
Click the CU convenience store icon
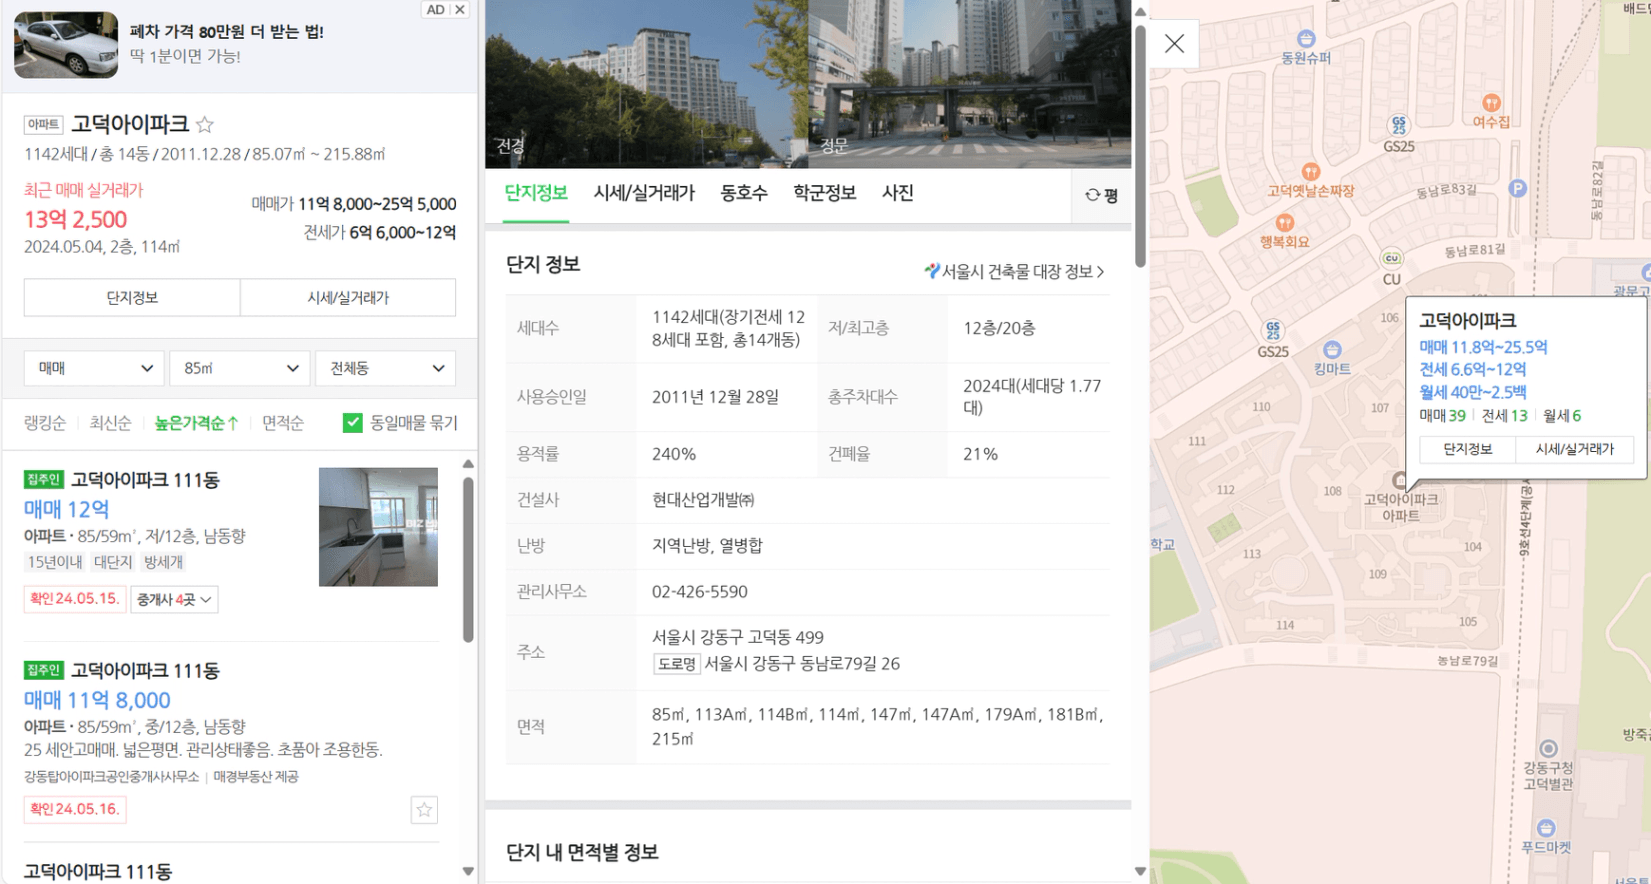pyautogui.click(x=1391, y=258)
